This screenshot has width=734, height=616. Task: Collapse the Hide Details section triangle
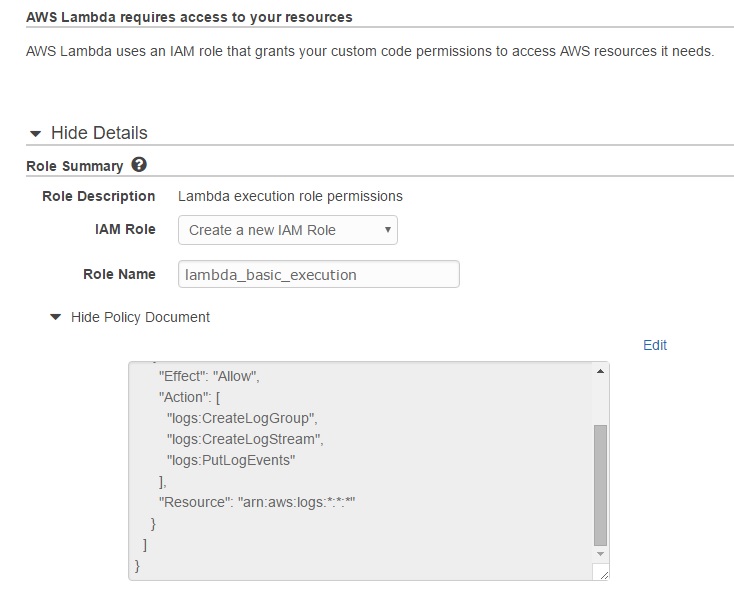(x=35, y=134)
